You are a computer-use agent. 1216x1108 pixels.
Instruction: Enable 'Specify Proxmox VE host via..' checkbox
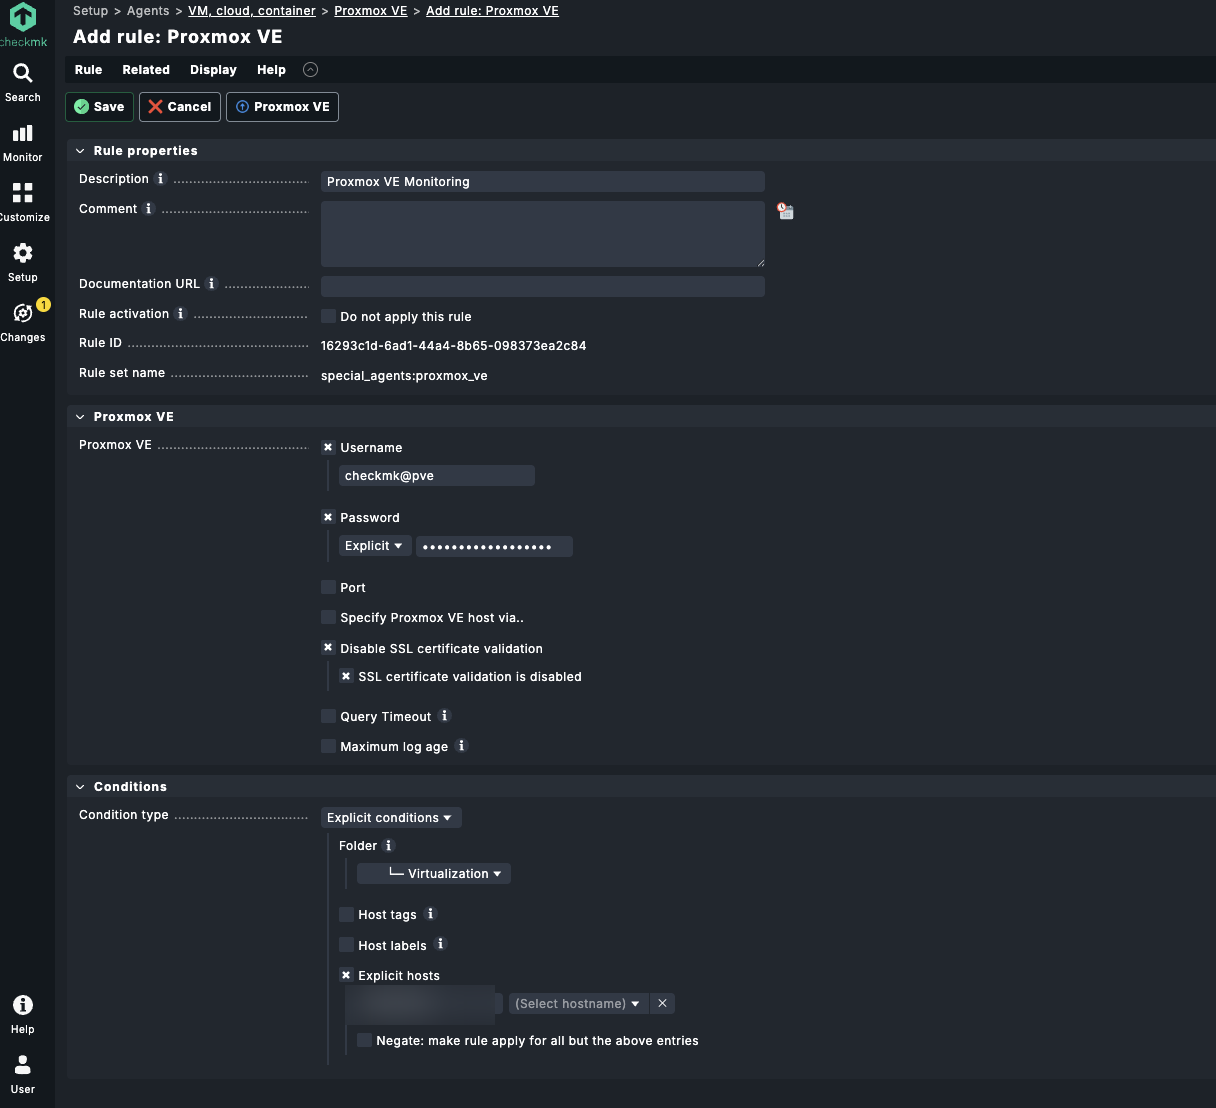pos(328,617)
